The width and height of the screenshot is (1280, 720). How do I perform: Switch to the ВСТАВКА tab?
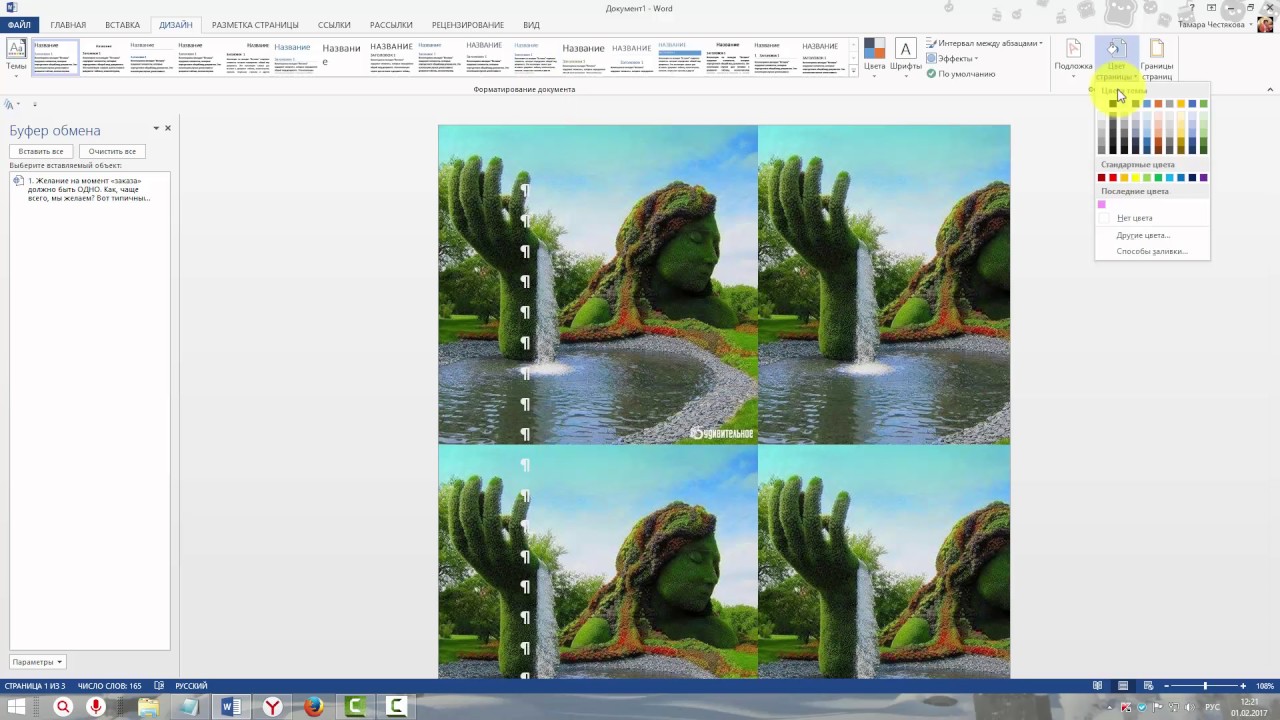(122, 25)
